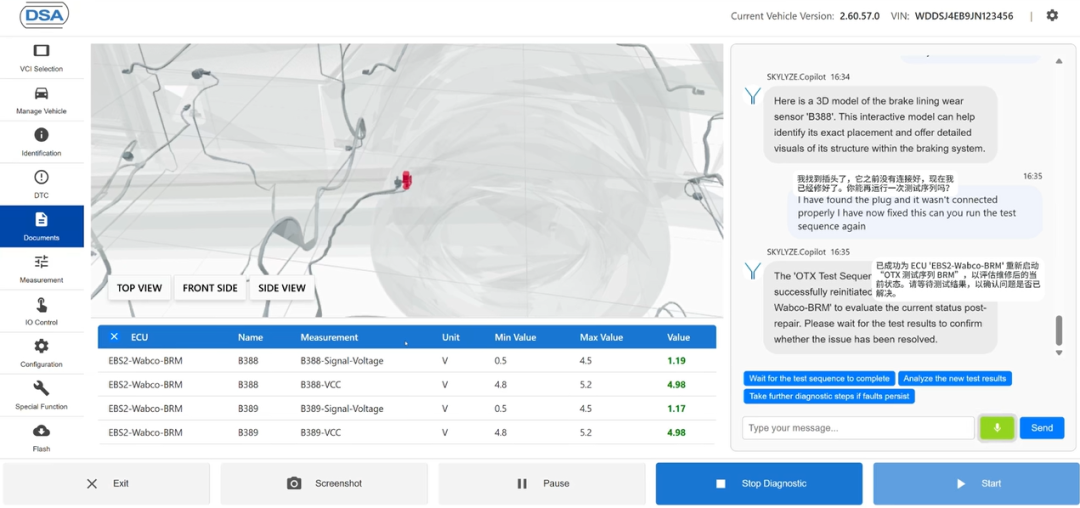The height and width of the screenshot is (508, 1080).
Task: Select the B389-Signal-Voltage row
Action: click(x=407, y=408)
